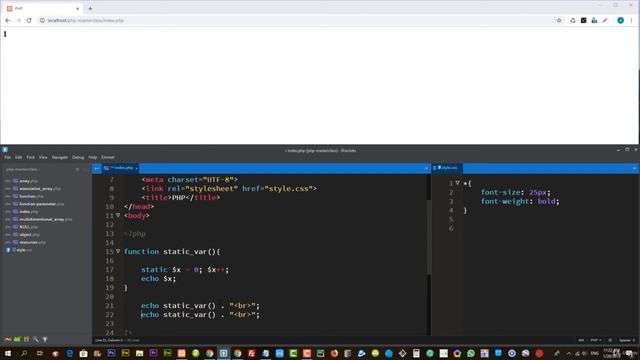Click line 21 echo static_var() code

(200, 306)
